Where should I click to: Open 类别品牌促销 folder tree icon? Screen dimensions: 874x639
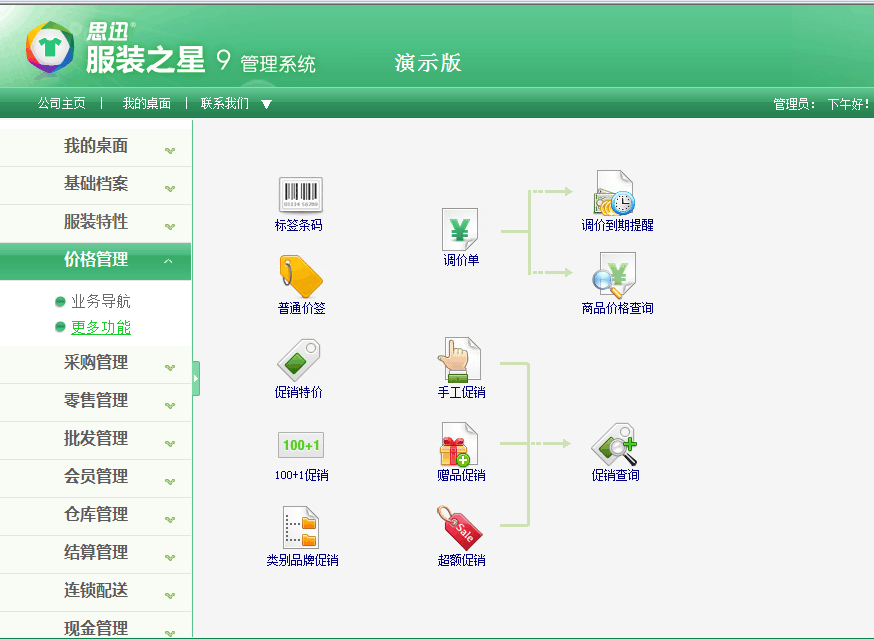coord(301,527)
